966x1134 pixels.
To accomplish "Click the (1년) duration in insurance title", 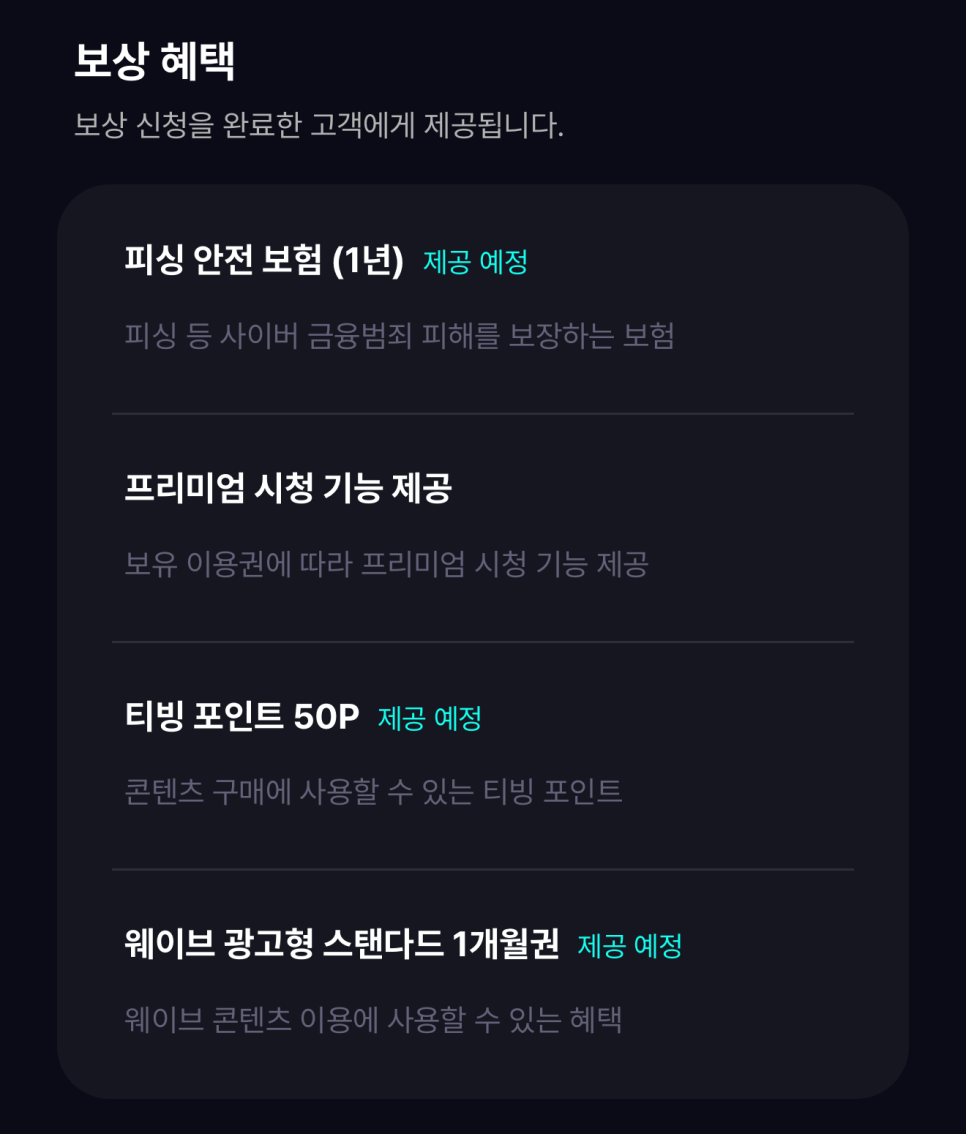I will click(x=368, y=260).
